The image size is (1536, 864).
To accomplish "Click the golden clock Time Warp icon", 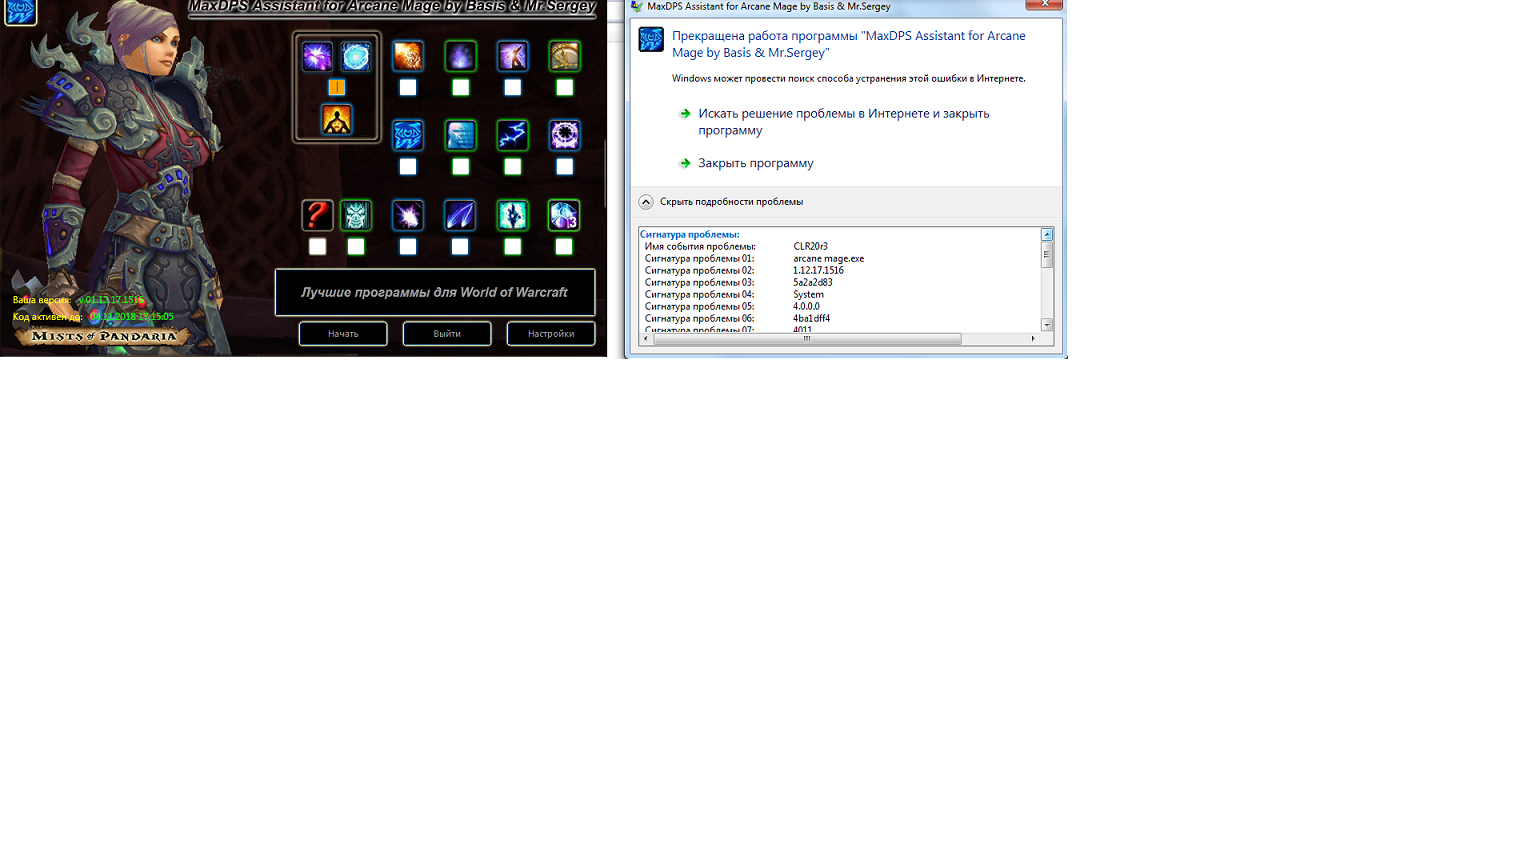I will [x=564, y=56].
